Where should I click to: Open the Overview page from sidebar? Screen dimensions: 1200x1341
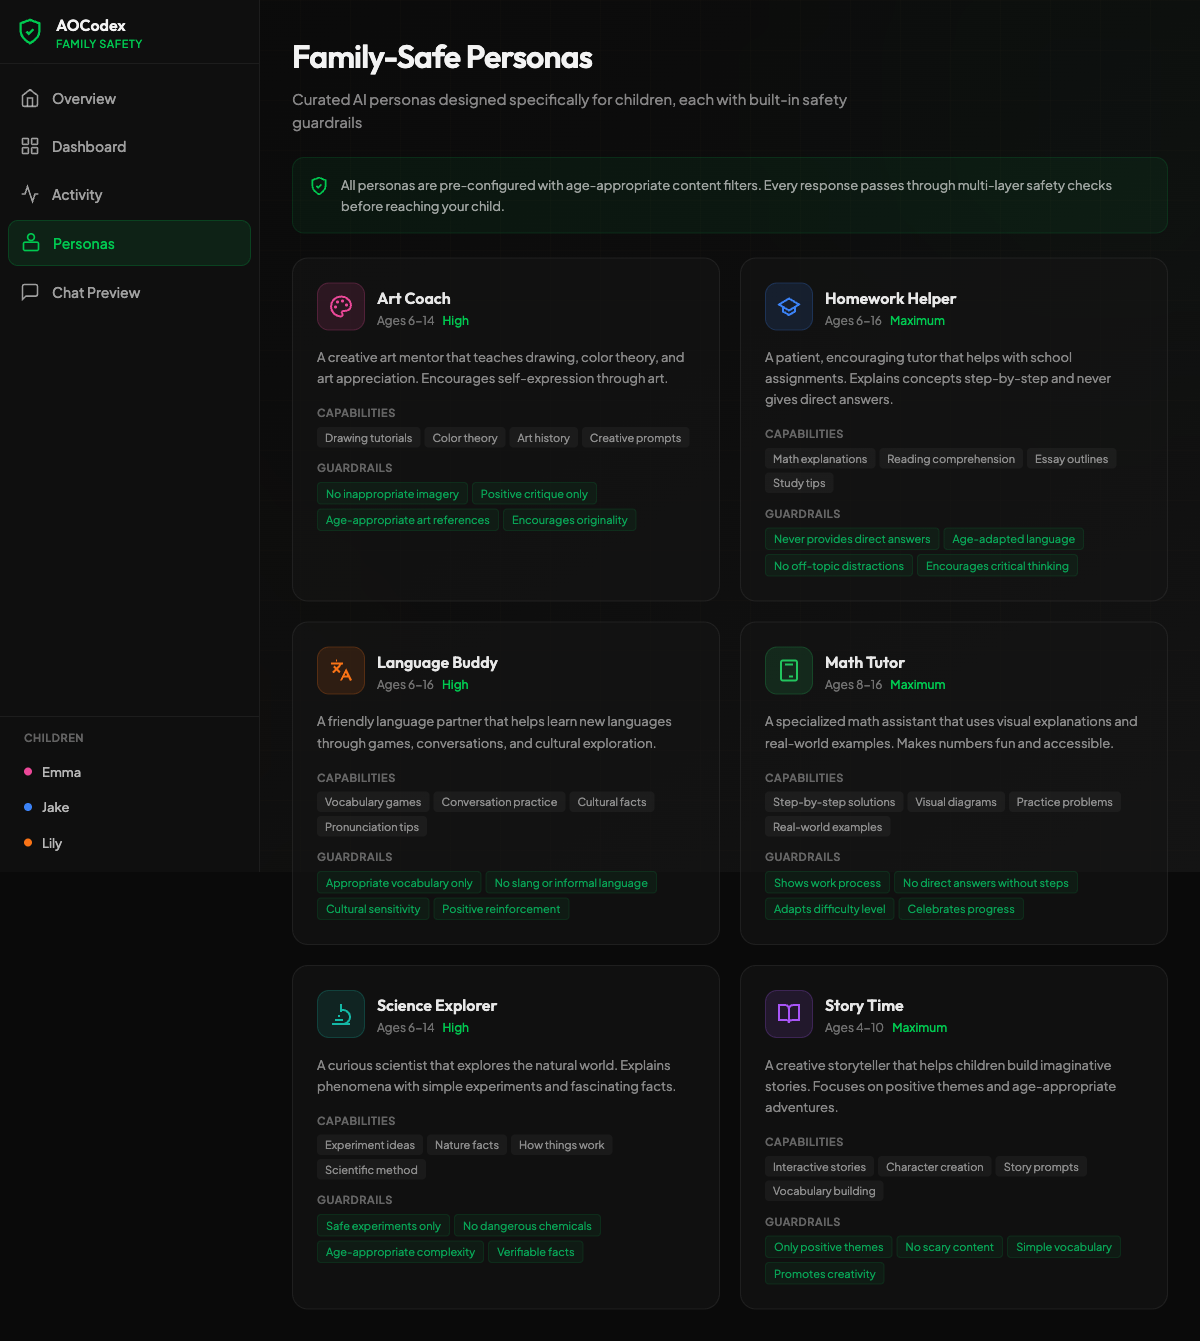pos(84,99)
